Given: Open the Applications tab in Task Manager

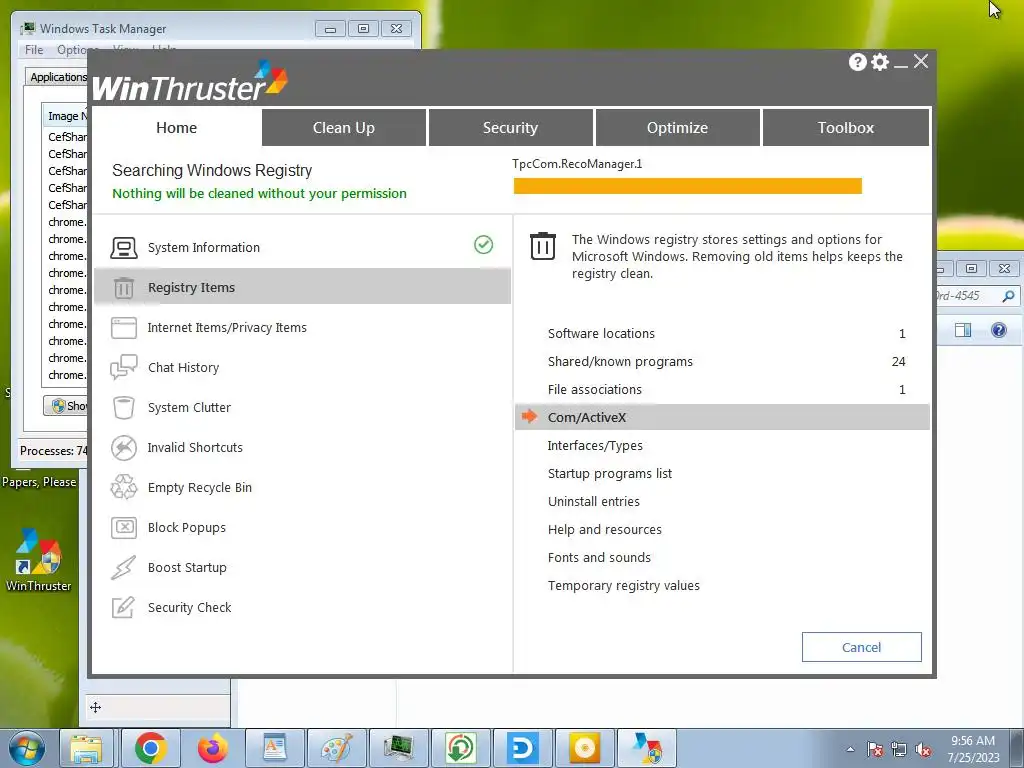Looking at the screenshot, I should tap(57, 76).
